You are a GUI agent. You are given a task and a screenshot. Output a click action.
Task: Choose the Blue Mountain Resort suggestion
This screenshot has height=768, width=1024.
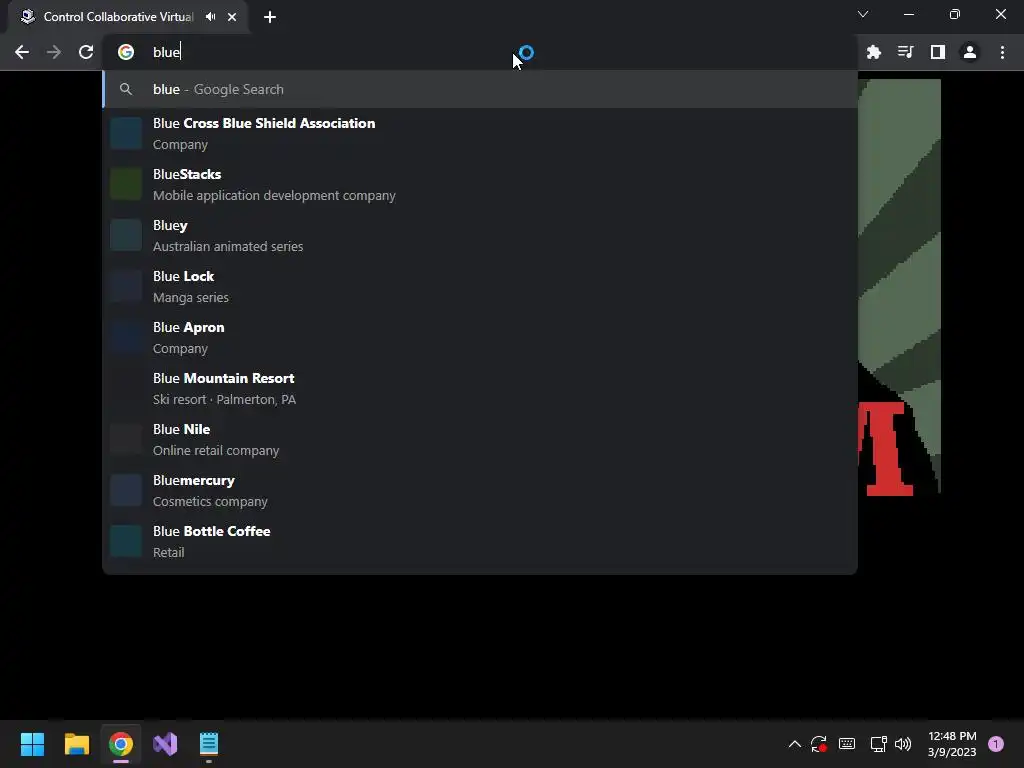coord(480,388)
